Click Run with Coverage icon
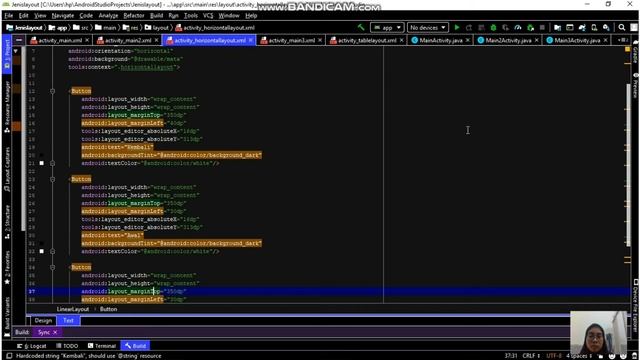The image size is (640, 360). tap(505, 27)
